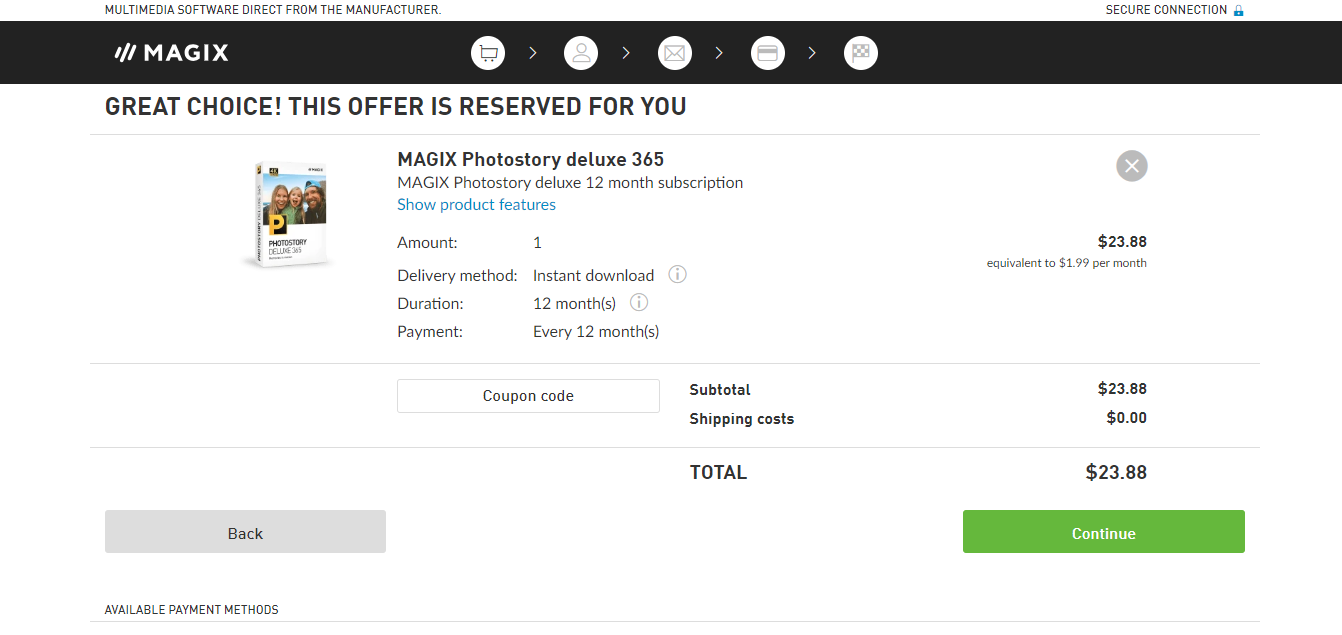Image resolution: width=1342 pixels, height=635 pixels.
Task: Click the $23.88 total amount
Action: coord(1116,472)
